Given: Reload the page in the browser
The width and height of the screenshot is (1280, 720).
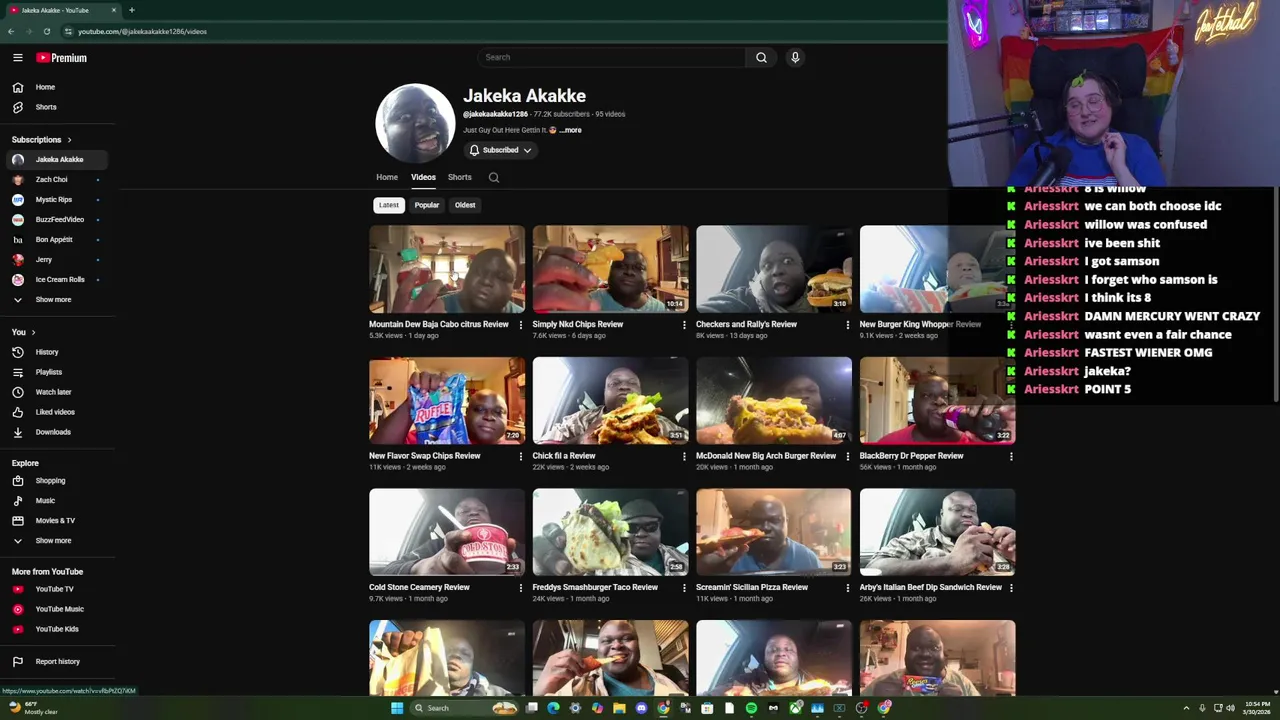Looking at the screenshot, I should coord(46,31).
